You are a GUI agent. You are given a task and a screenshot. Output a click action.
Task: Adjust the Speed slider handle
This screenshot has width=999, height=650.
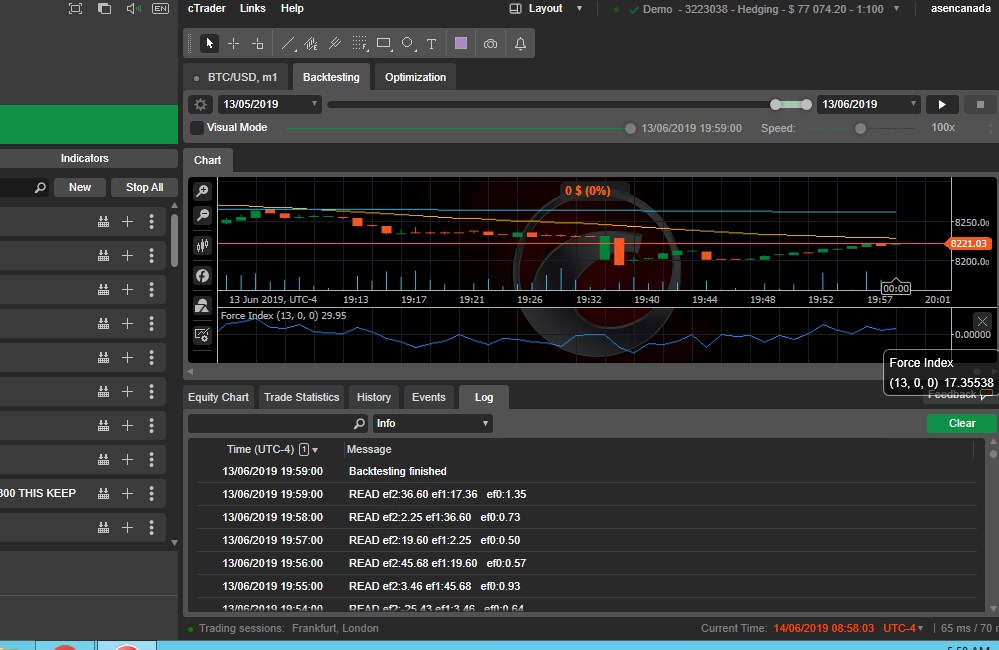[x=860, y=128]
